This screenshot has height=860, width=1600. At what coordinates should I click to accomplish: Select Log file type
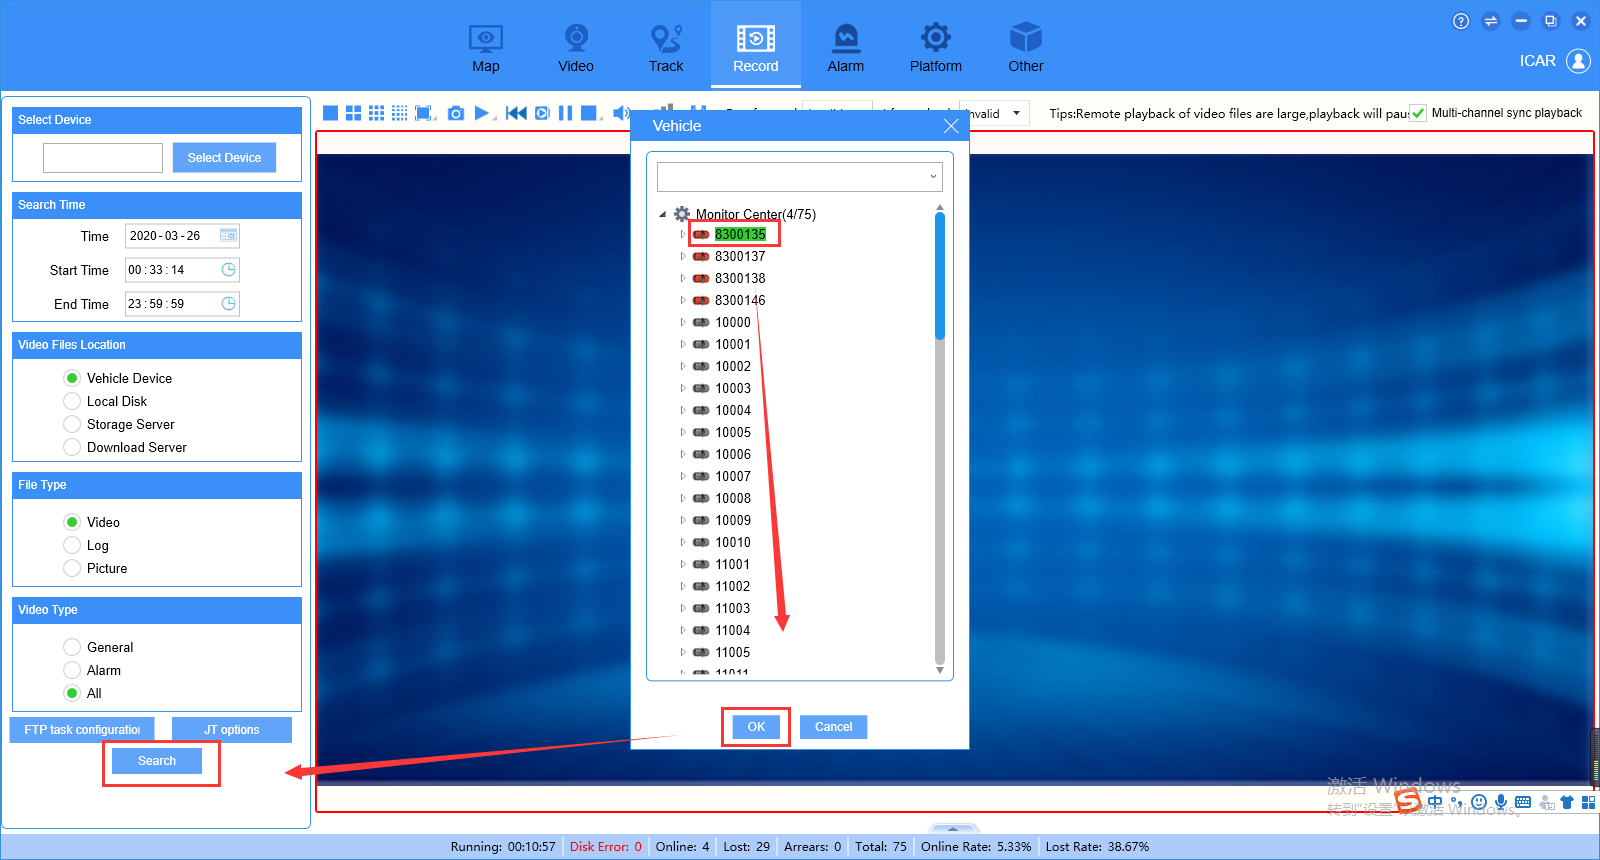point(72,545)
